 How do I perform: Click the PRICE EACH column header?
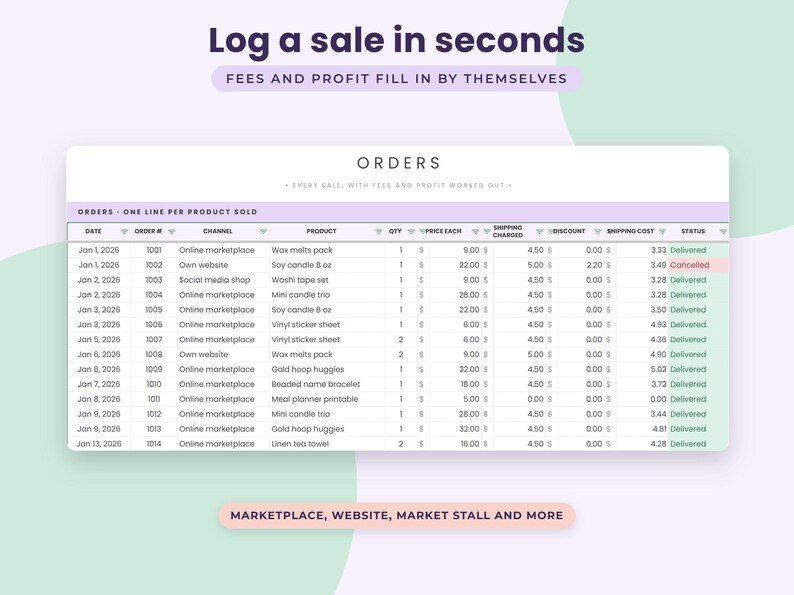pos(444,231)
